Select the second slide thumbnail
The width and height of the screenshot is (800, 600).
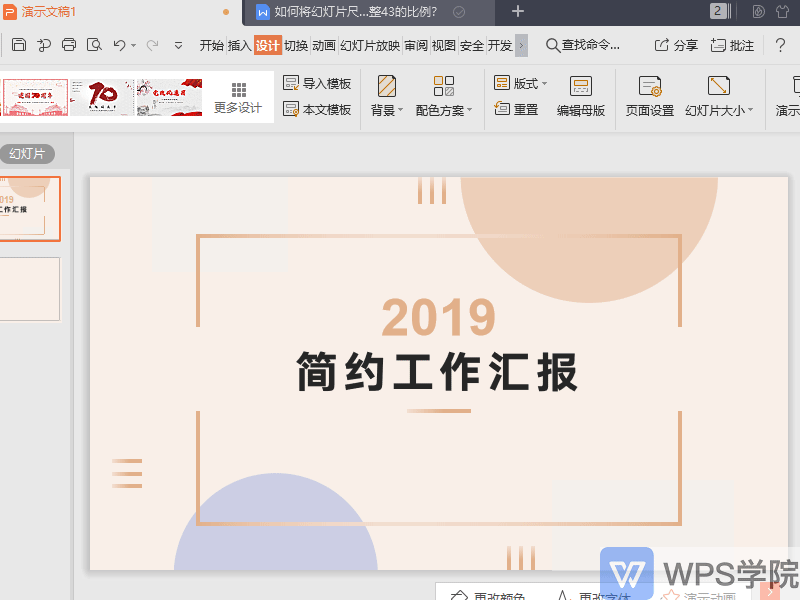[31, 289]
